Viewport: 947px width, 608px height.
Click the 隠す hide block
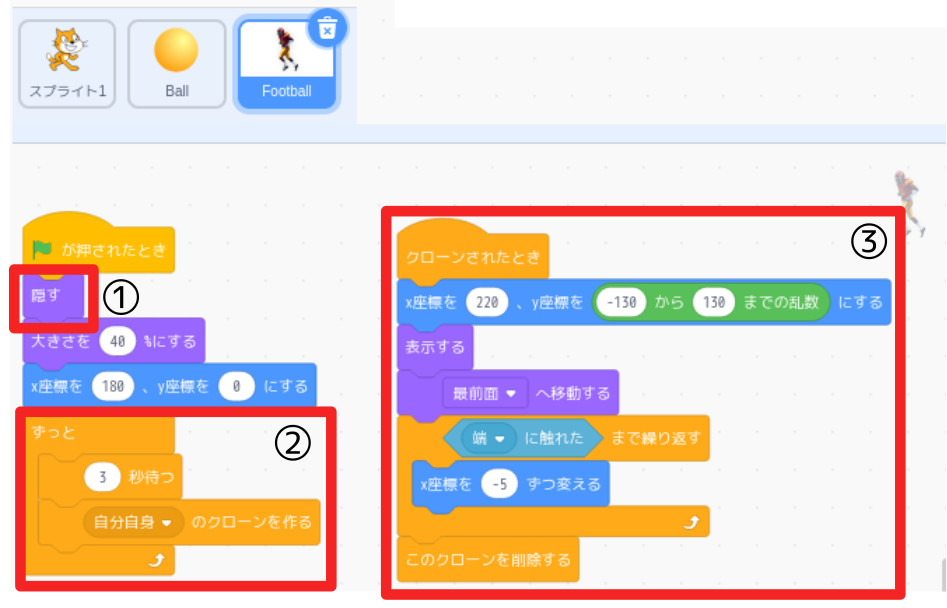point(47,296)
